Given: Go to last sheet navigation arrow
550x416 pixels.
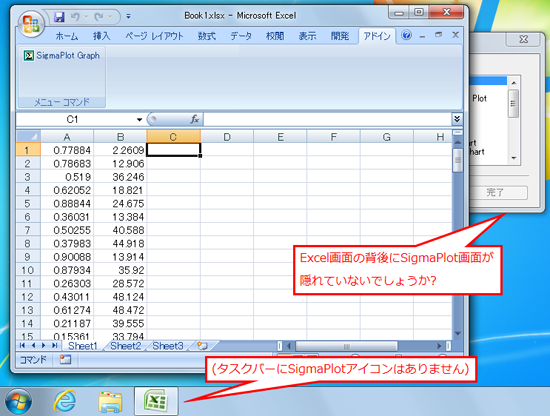Looking at the screenshot, I should [54, 345].
